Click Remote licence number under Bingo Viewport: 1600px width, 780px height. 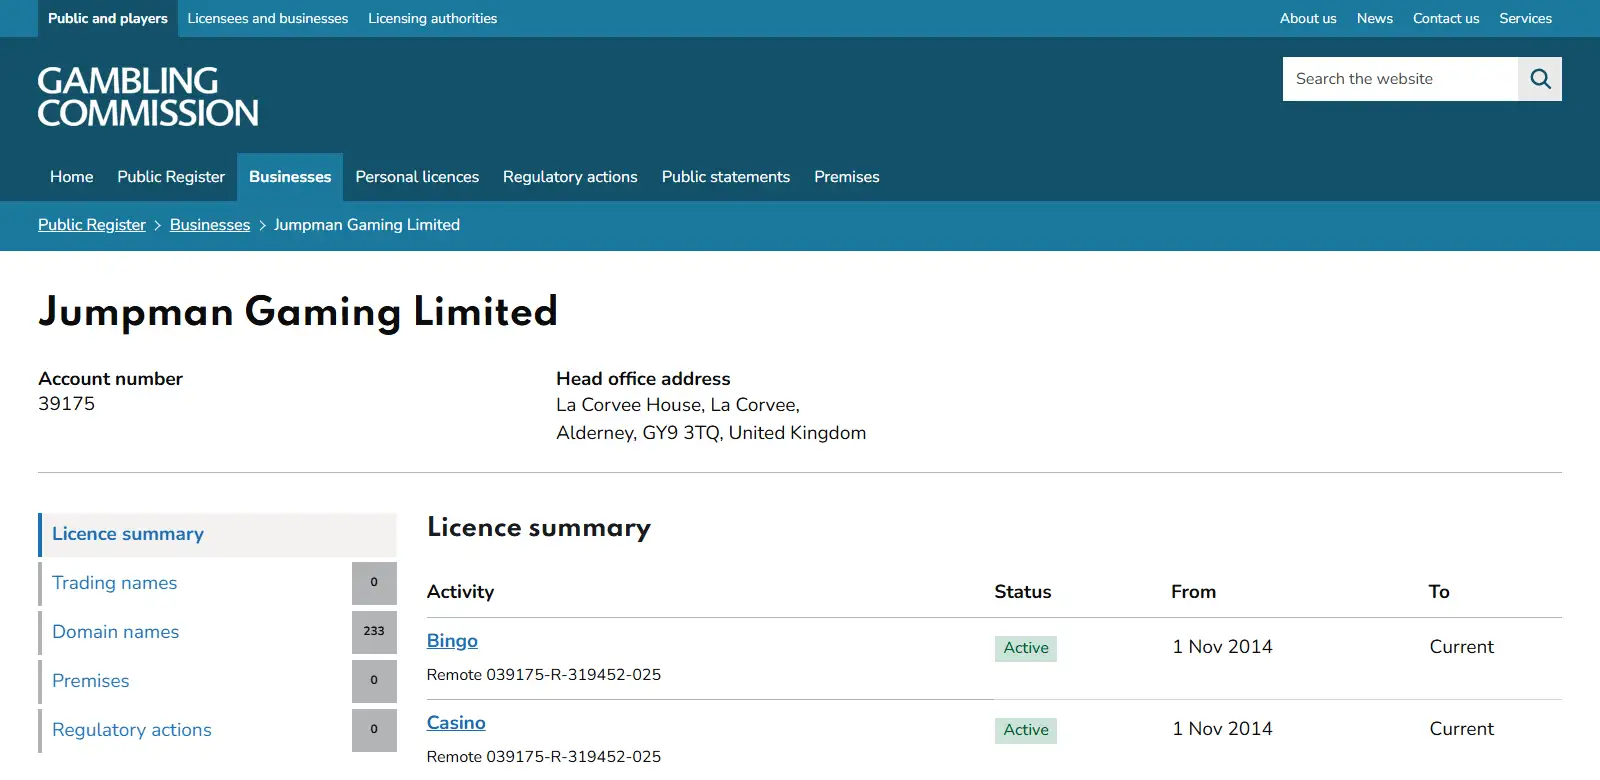(544, 675)
